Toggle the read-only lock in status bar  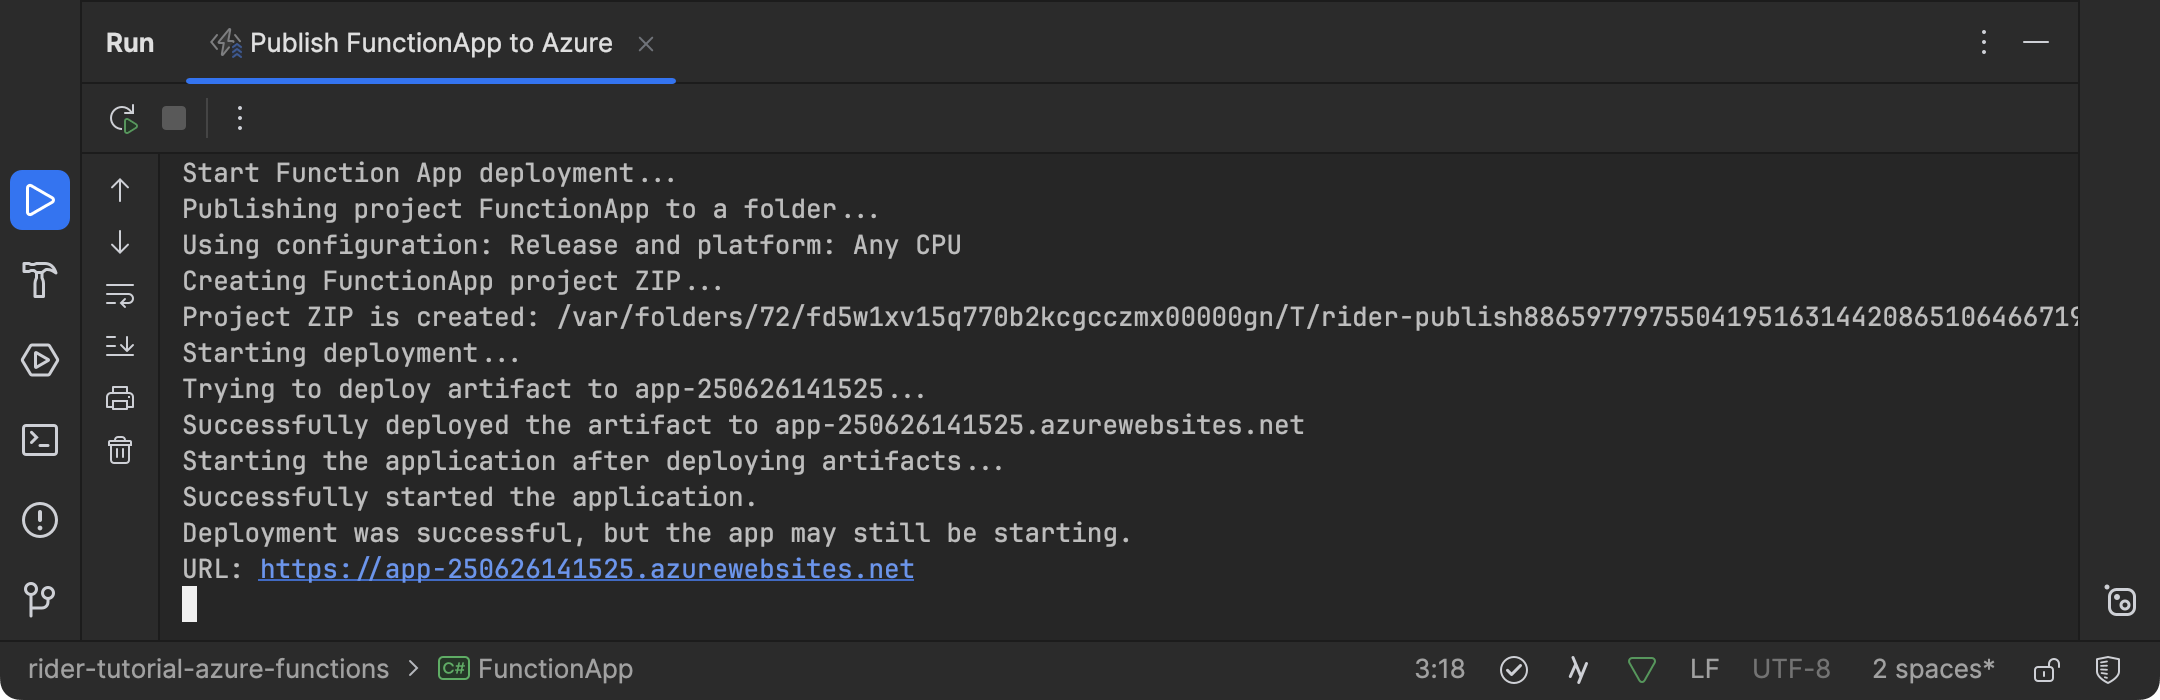point(2046,669)
